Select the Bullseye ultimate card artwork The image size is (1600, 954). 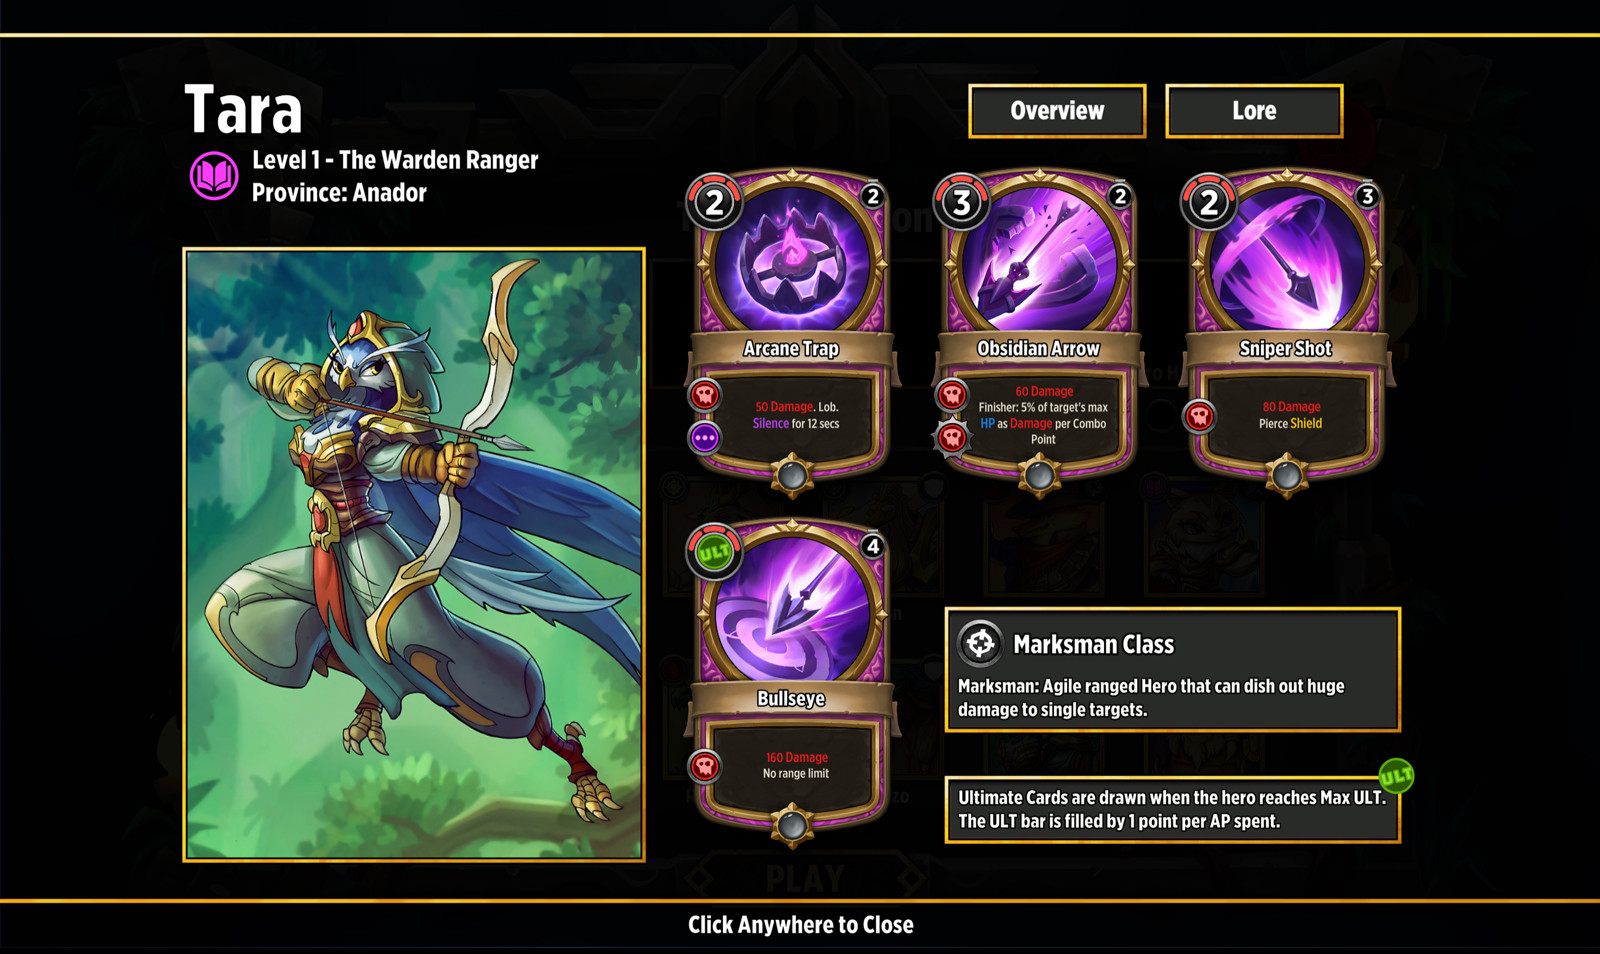pos(791,610)
